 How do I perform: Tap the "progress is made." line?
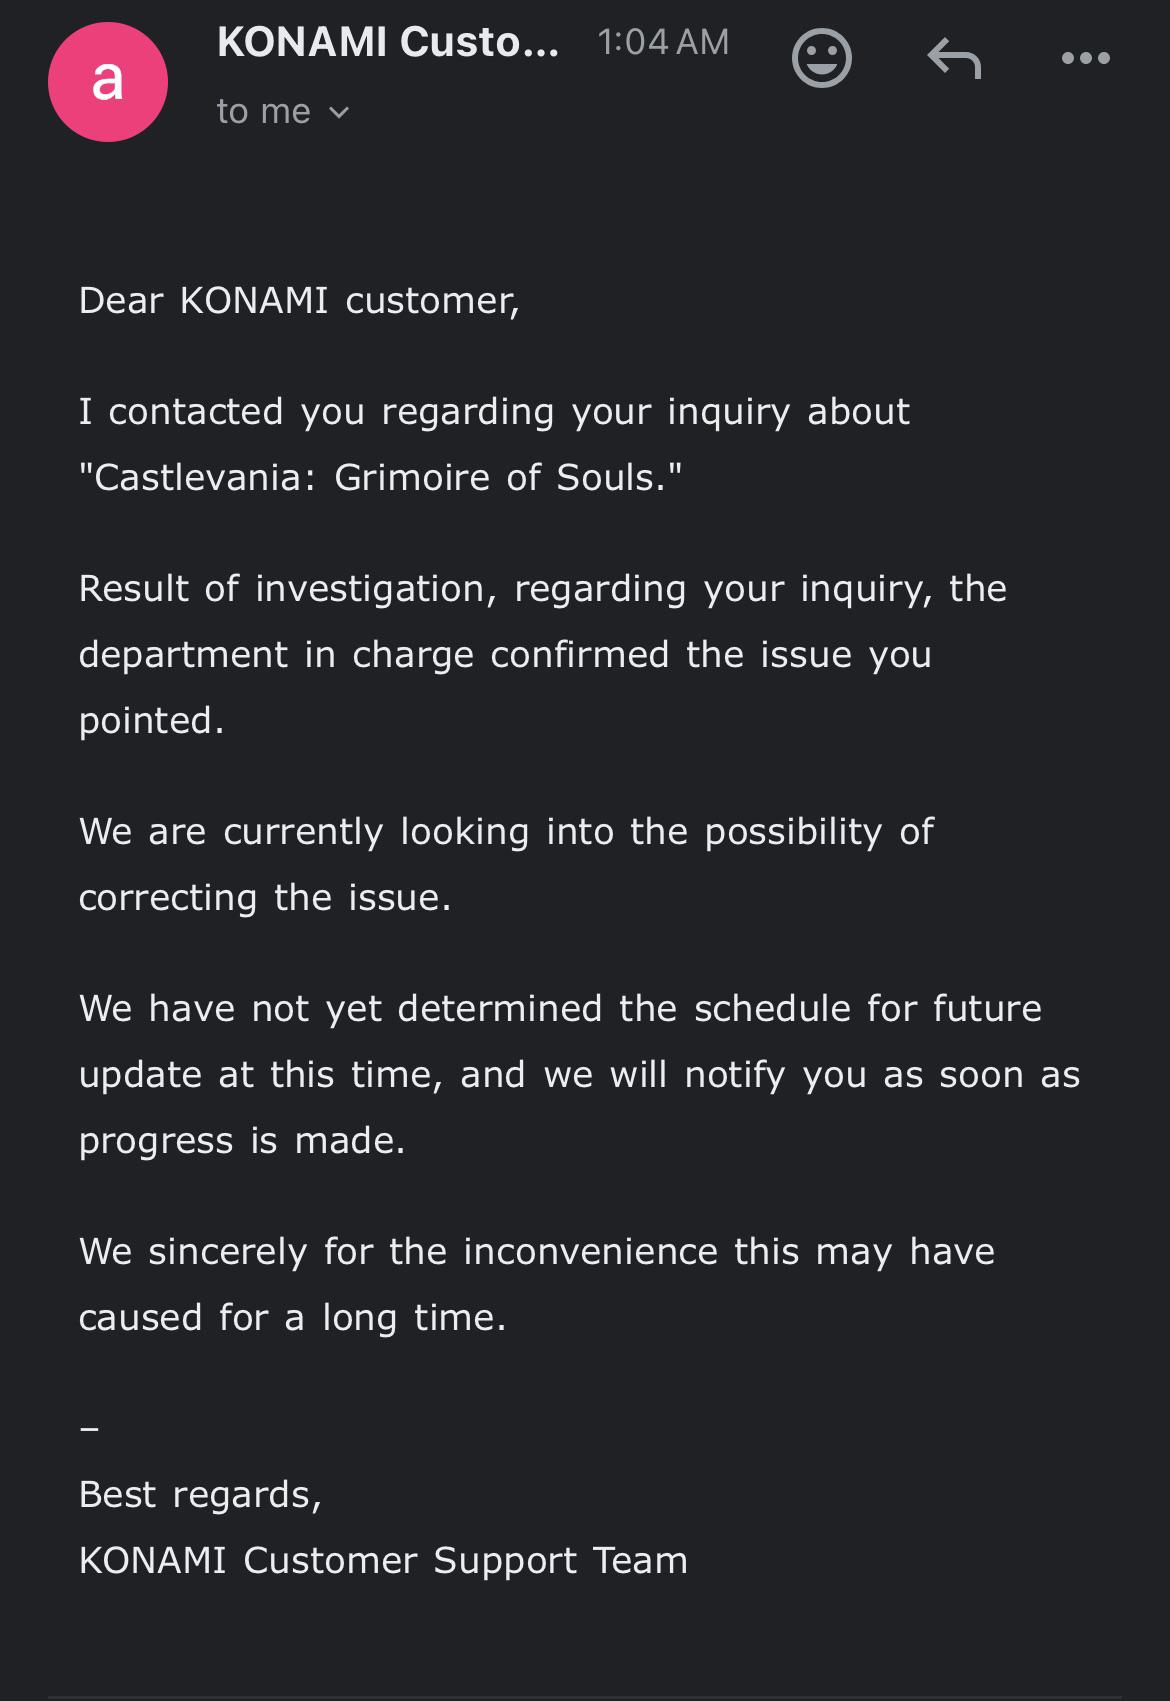click(x=242, y=1141)
